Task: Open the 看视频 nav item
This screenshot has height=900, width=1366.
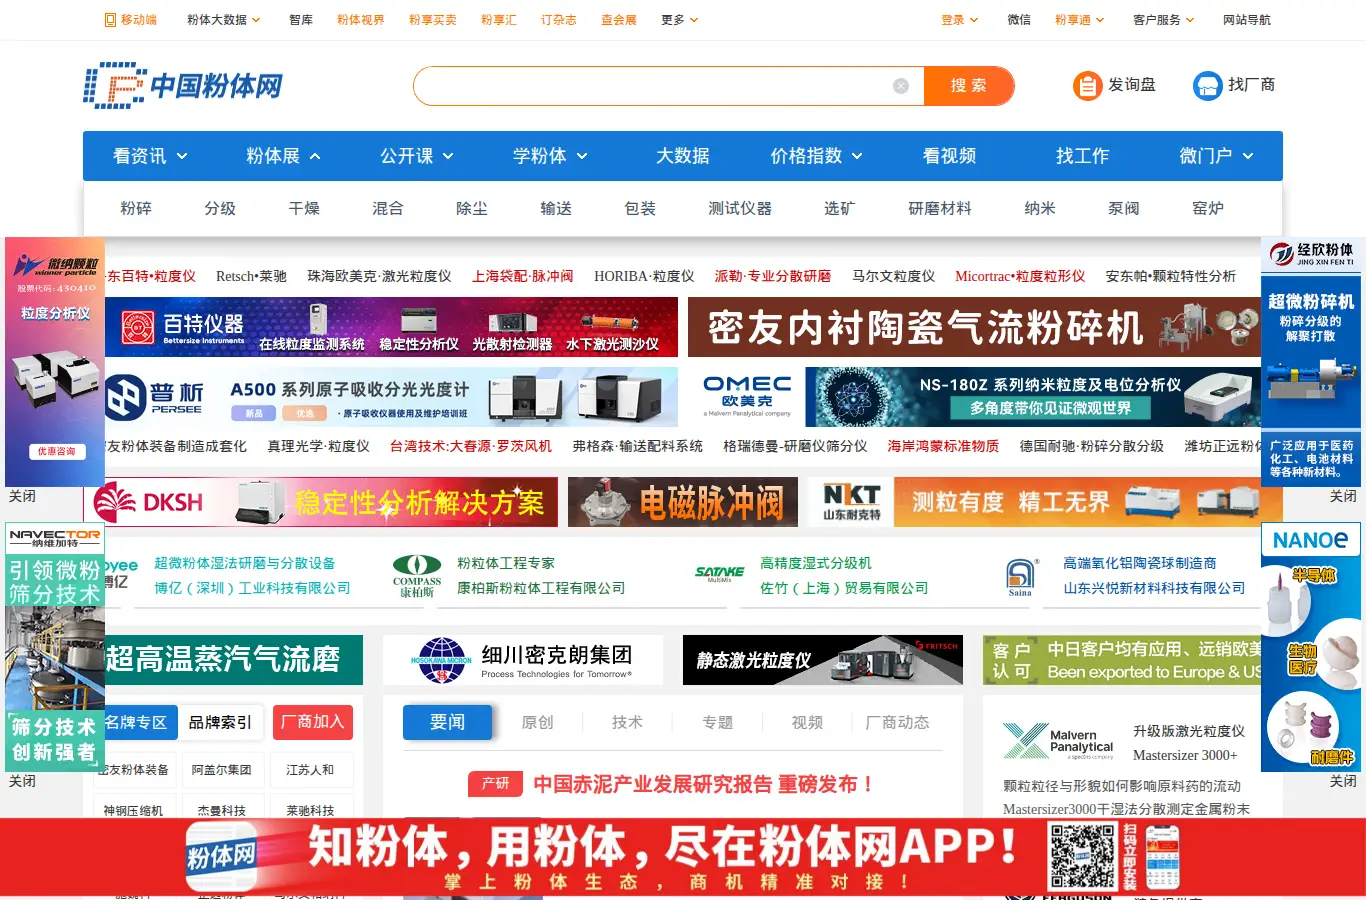Action: 949,156
